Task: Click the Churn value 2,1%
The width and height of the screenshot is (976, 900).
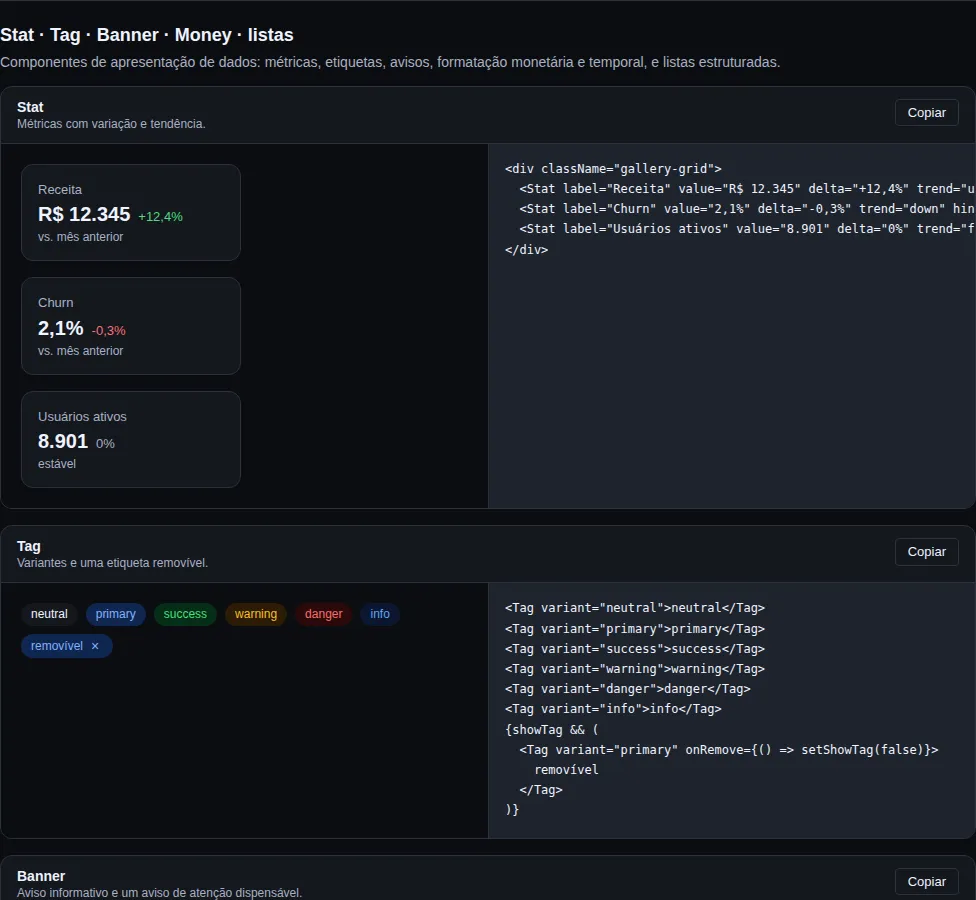Action: (60, 328)
